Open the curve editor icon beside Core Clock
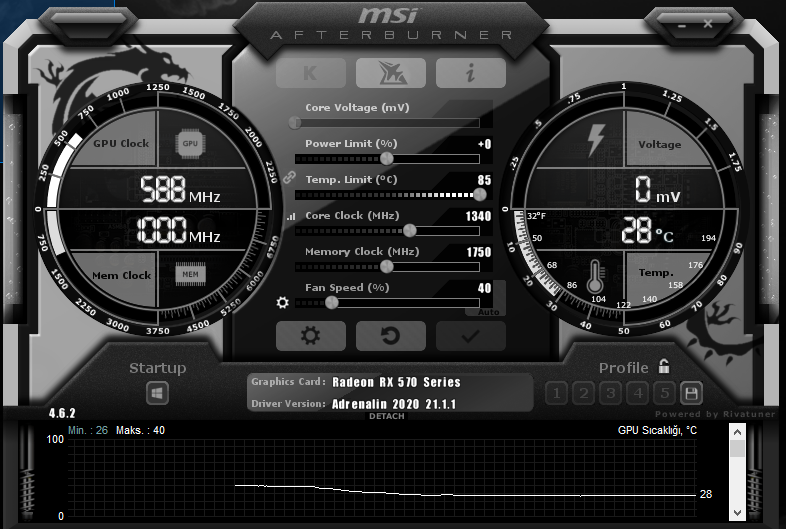This screenshot has height=529, width=786. click(x=291, y=217)
